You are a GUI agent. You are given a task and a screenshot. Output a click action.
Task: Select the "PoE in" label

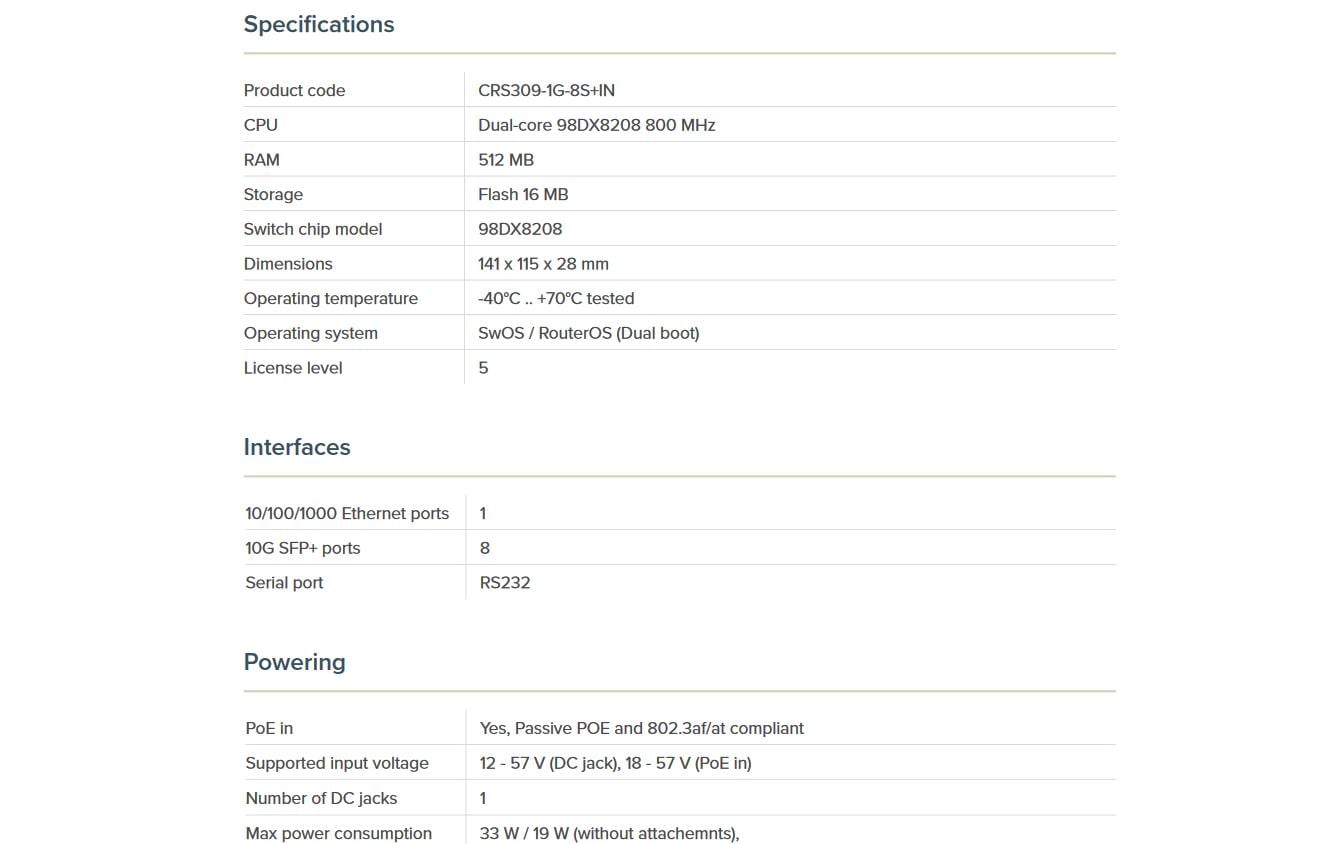(269, 729)
